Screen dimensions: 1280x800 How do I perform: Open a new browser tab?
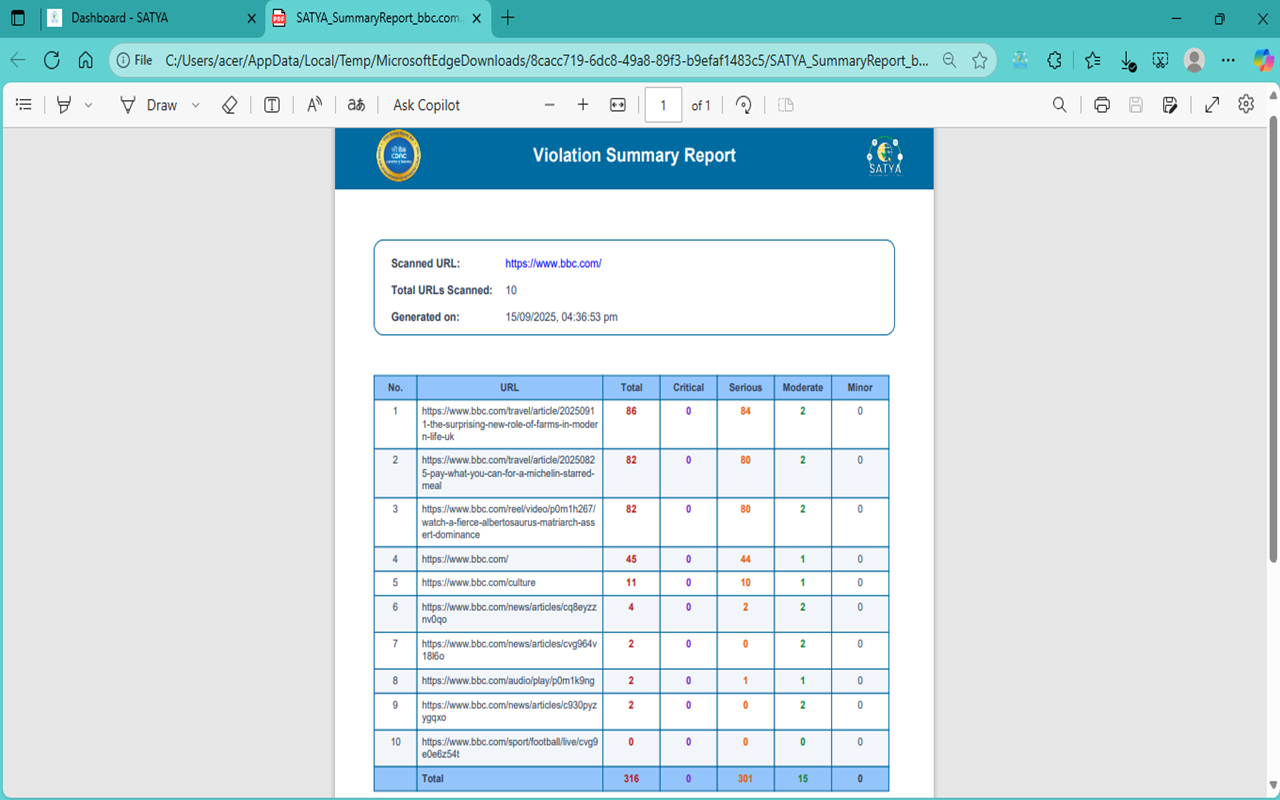pyautogui.click(x=508, y=18)
